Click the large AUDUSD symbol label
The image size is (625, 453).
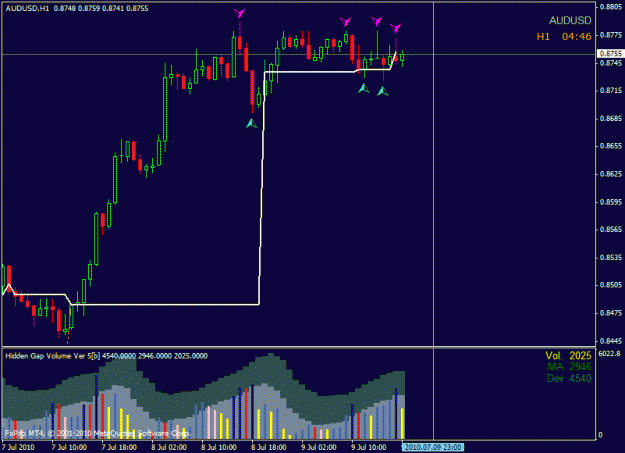click(570, 20)
